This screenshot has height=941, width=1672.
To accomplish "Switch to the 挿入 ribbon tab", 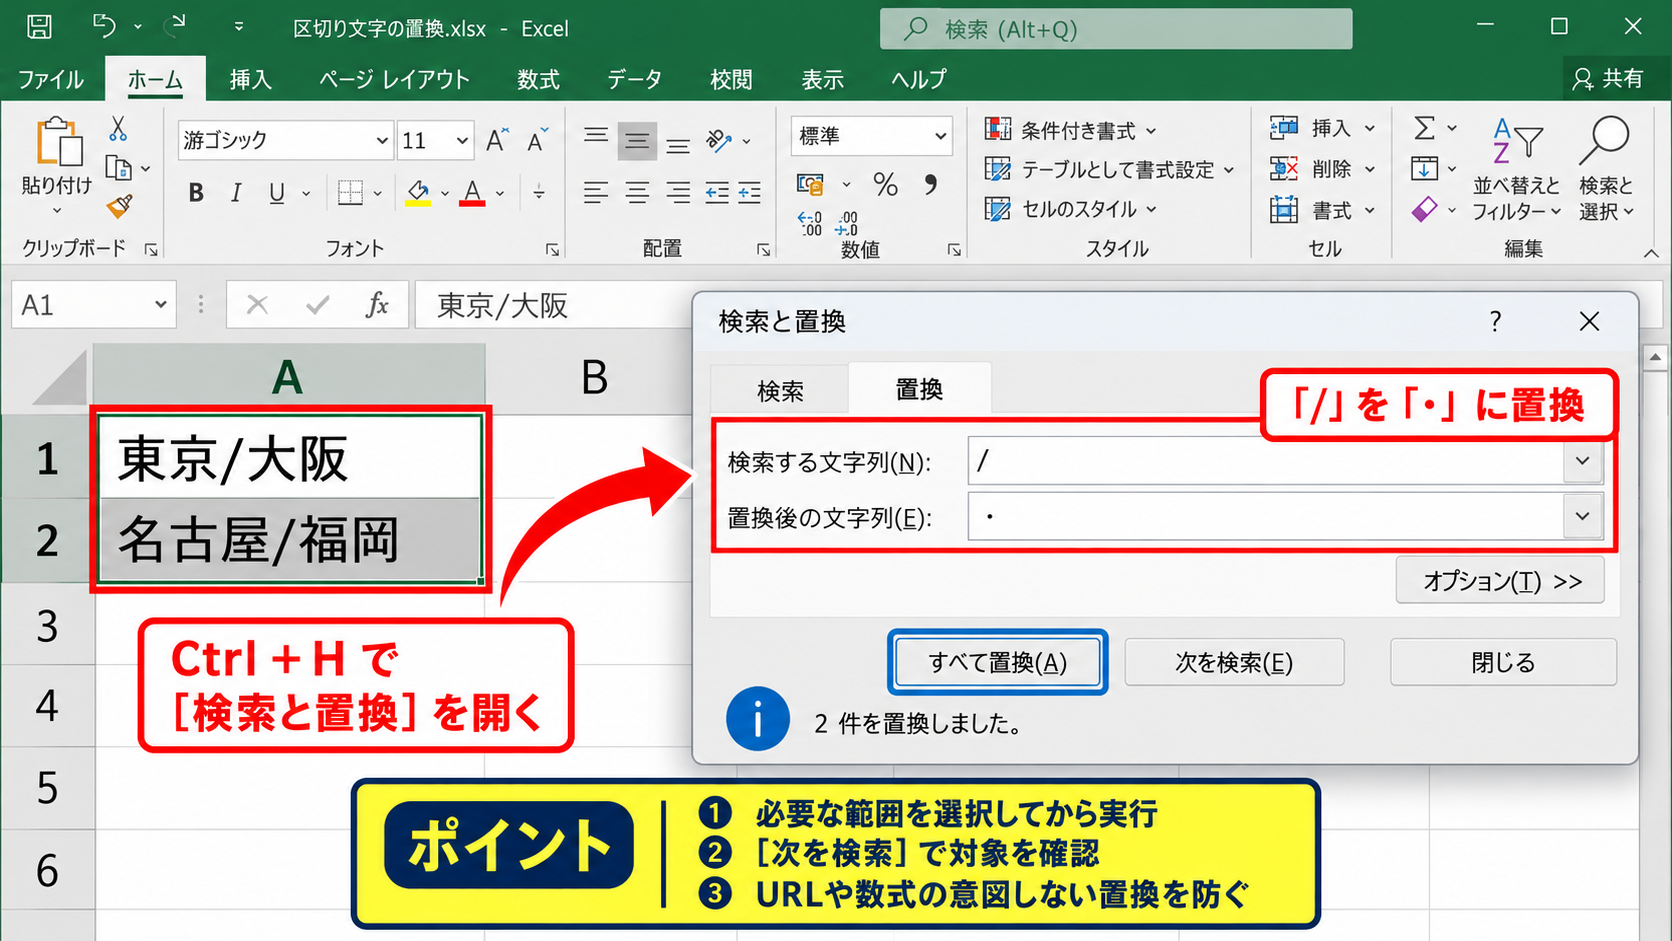I will (250, 80).
